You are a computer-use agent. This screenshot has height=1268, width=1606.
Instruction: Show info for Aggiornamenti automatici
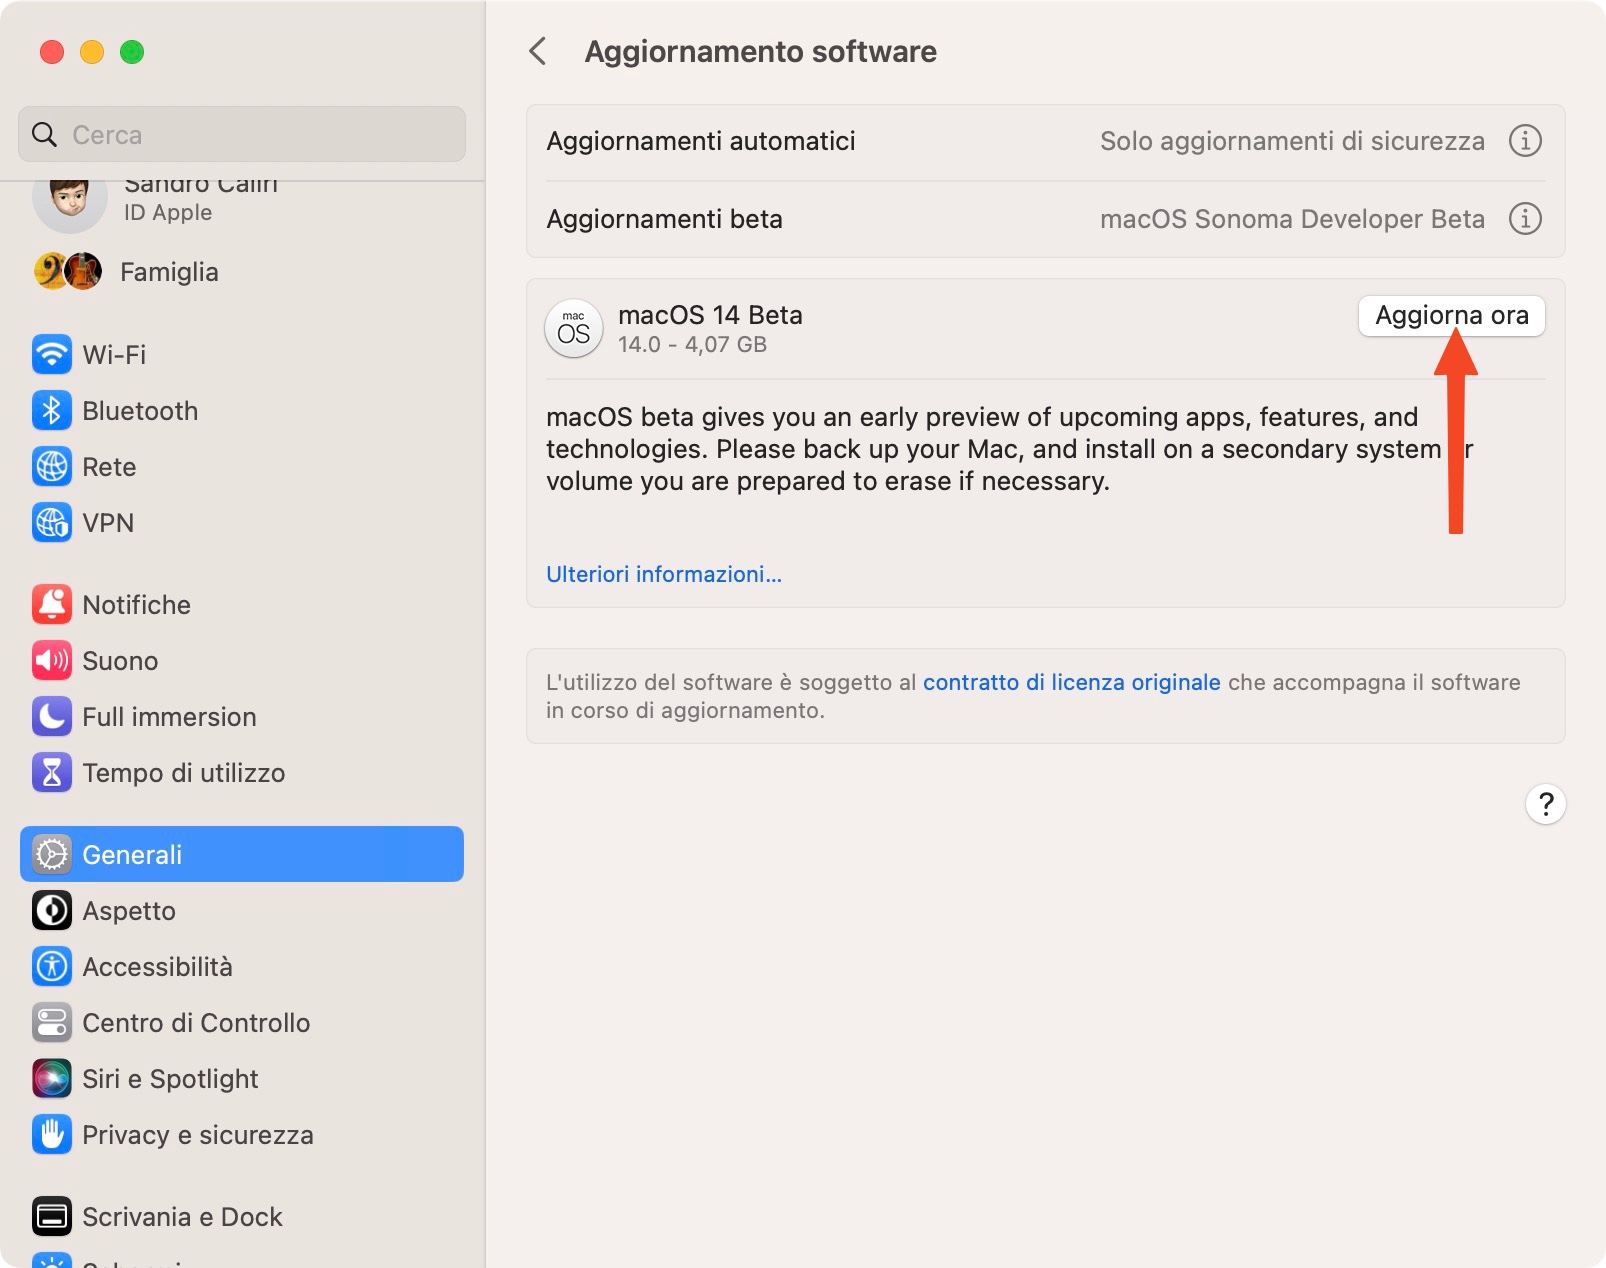1525,141
